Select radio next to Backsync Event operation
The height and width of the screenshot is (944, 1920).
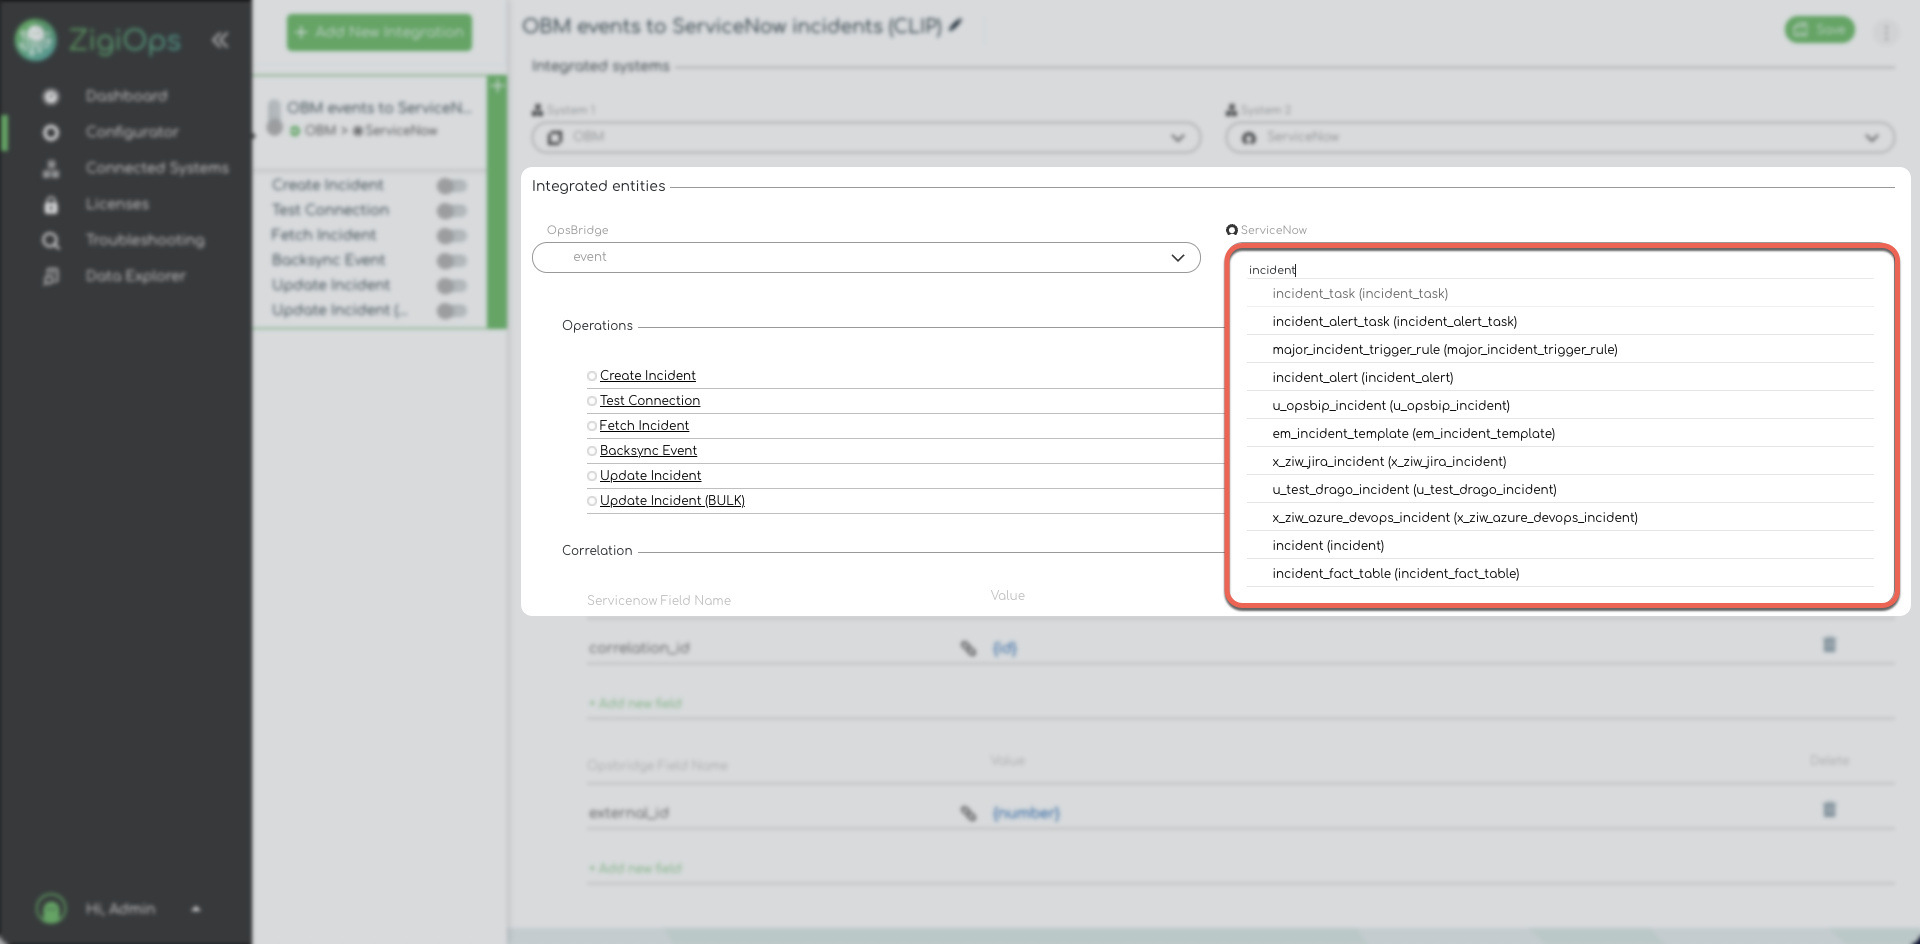pos(592,451)
